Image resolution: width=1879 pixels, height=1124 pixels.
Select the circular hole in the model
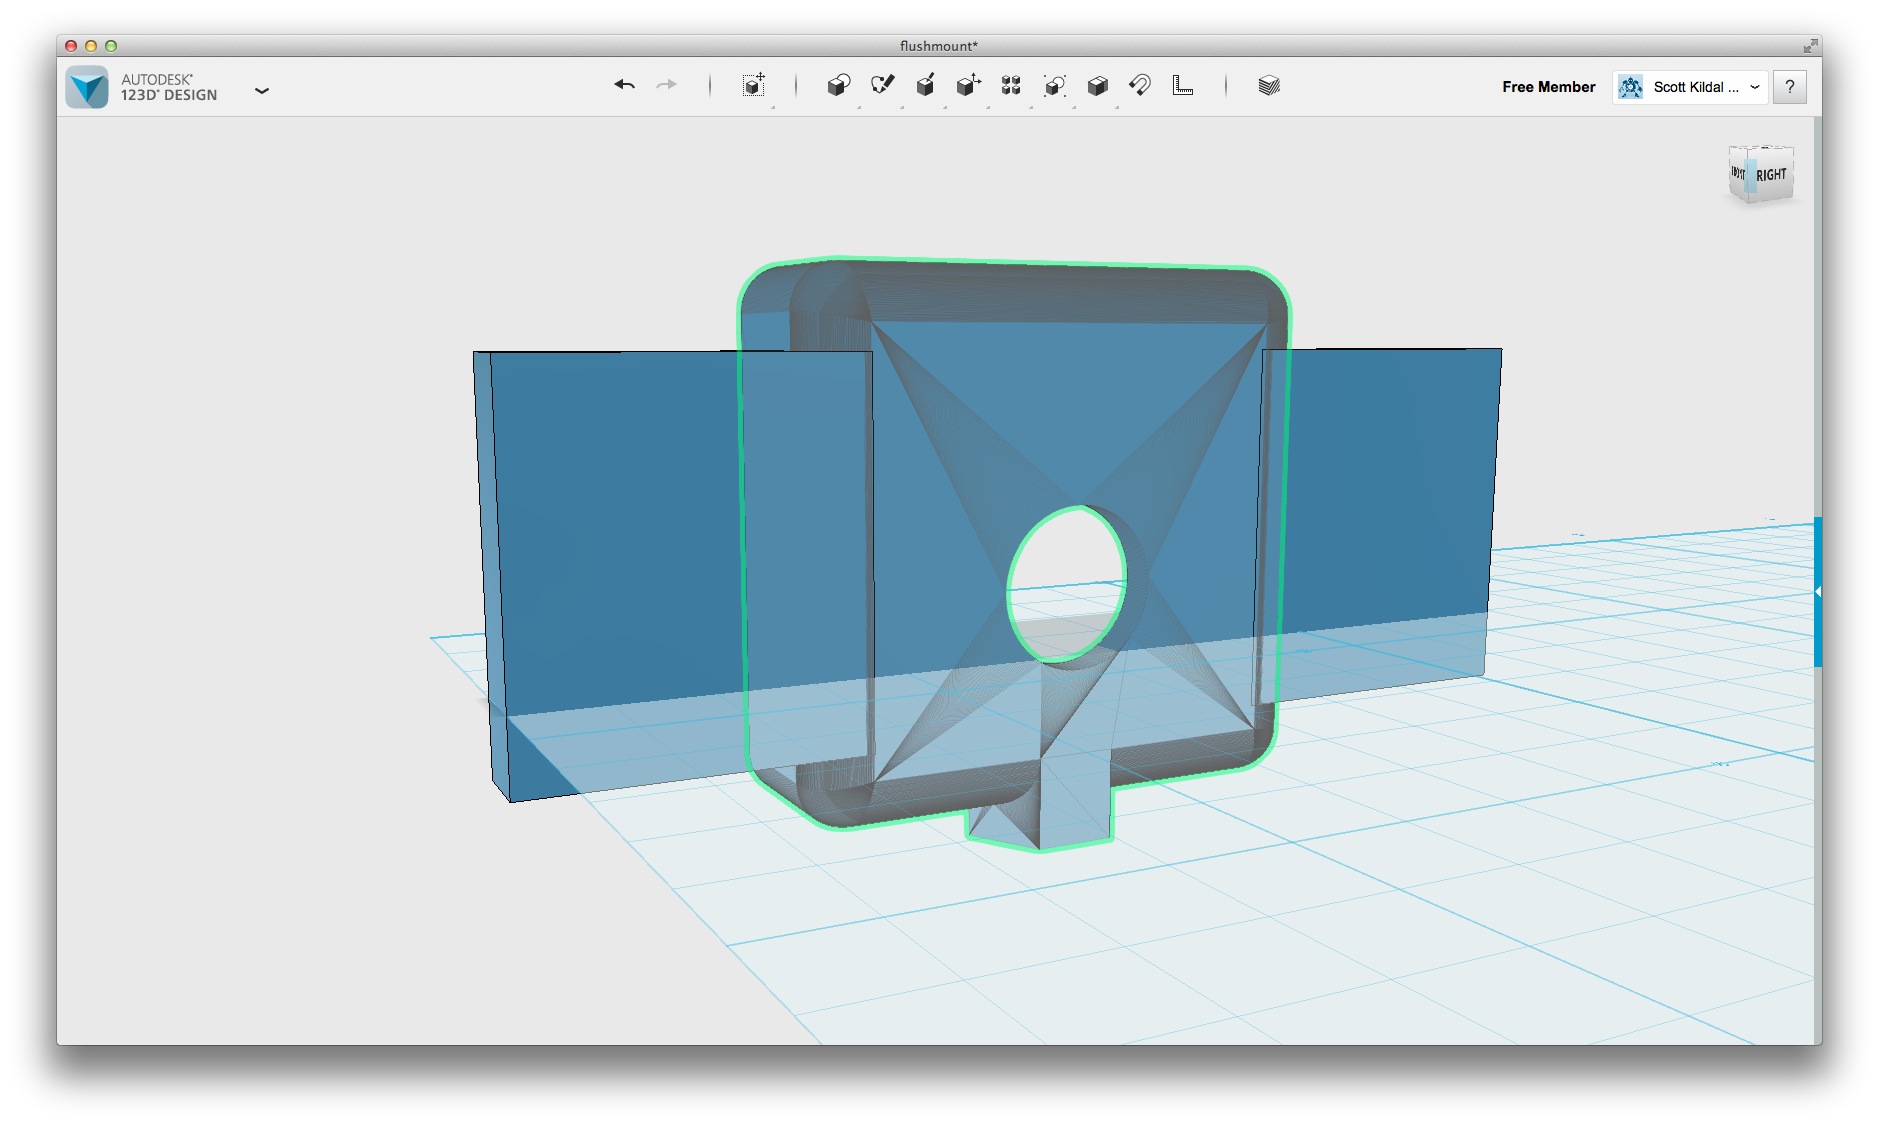[x=1066, y=584]
